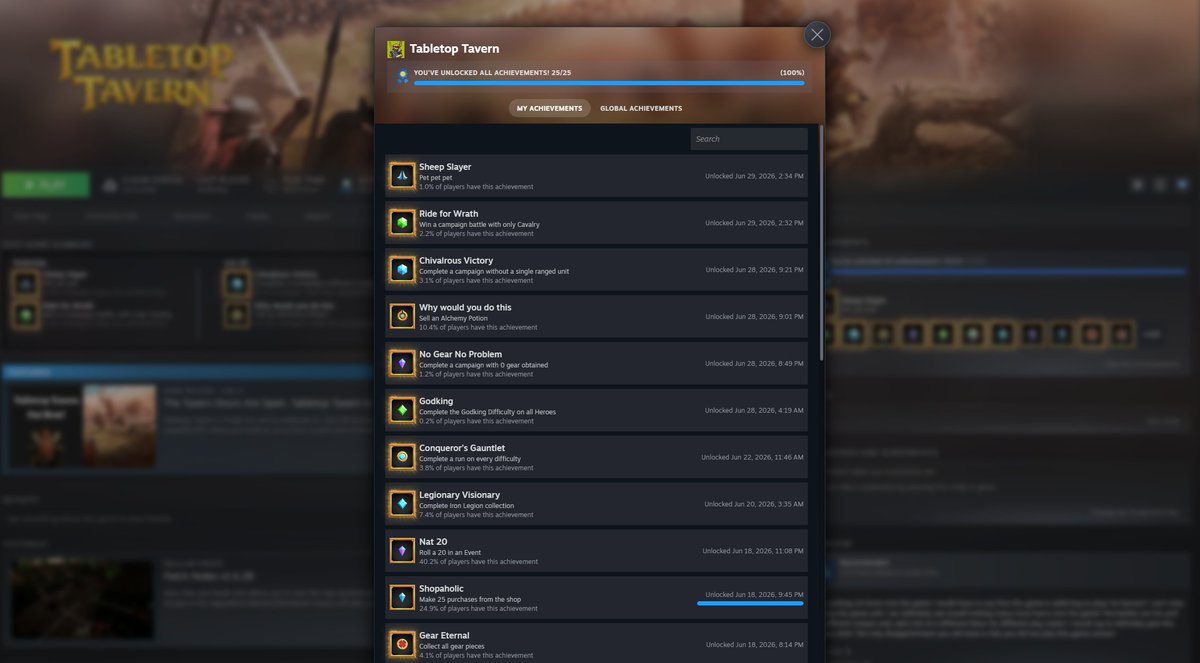The height and width of the screenshot is (663, 1200).
Task: Click the 'Shopaholic' title text
Action: click(442, 589)
